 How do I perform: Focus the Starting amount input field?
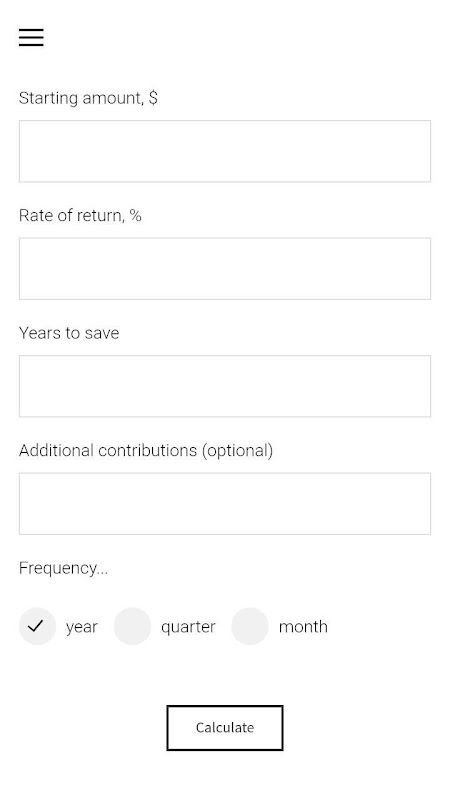coord(225,151)
